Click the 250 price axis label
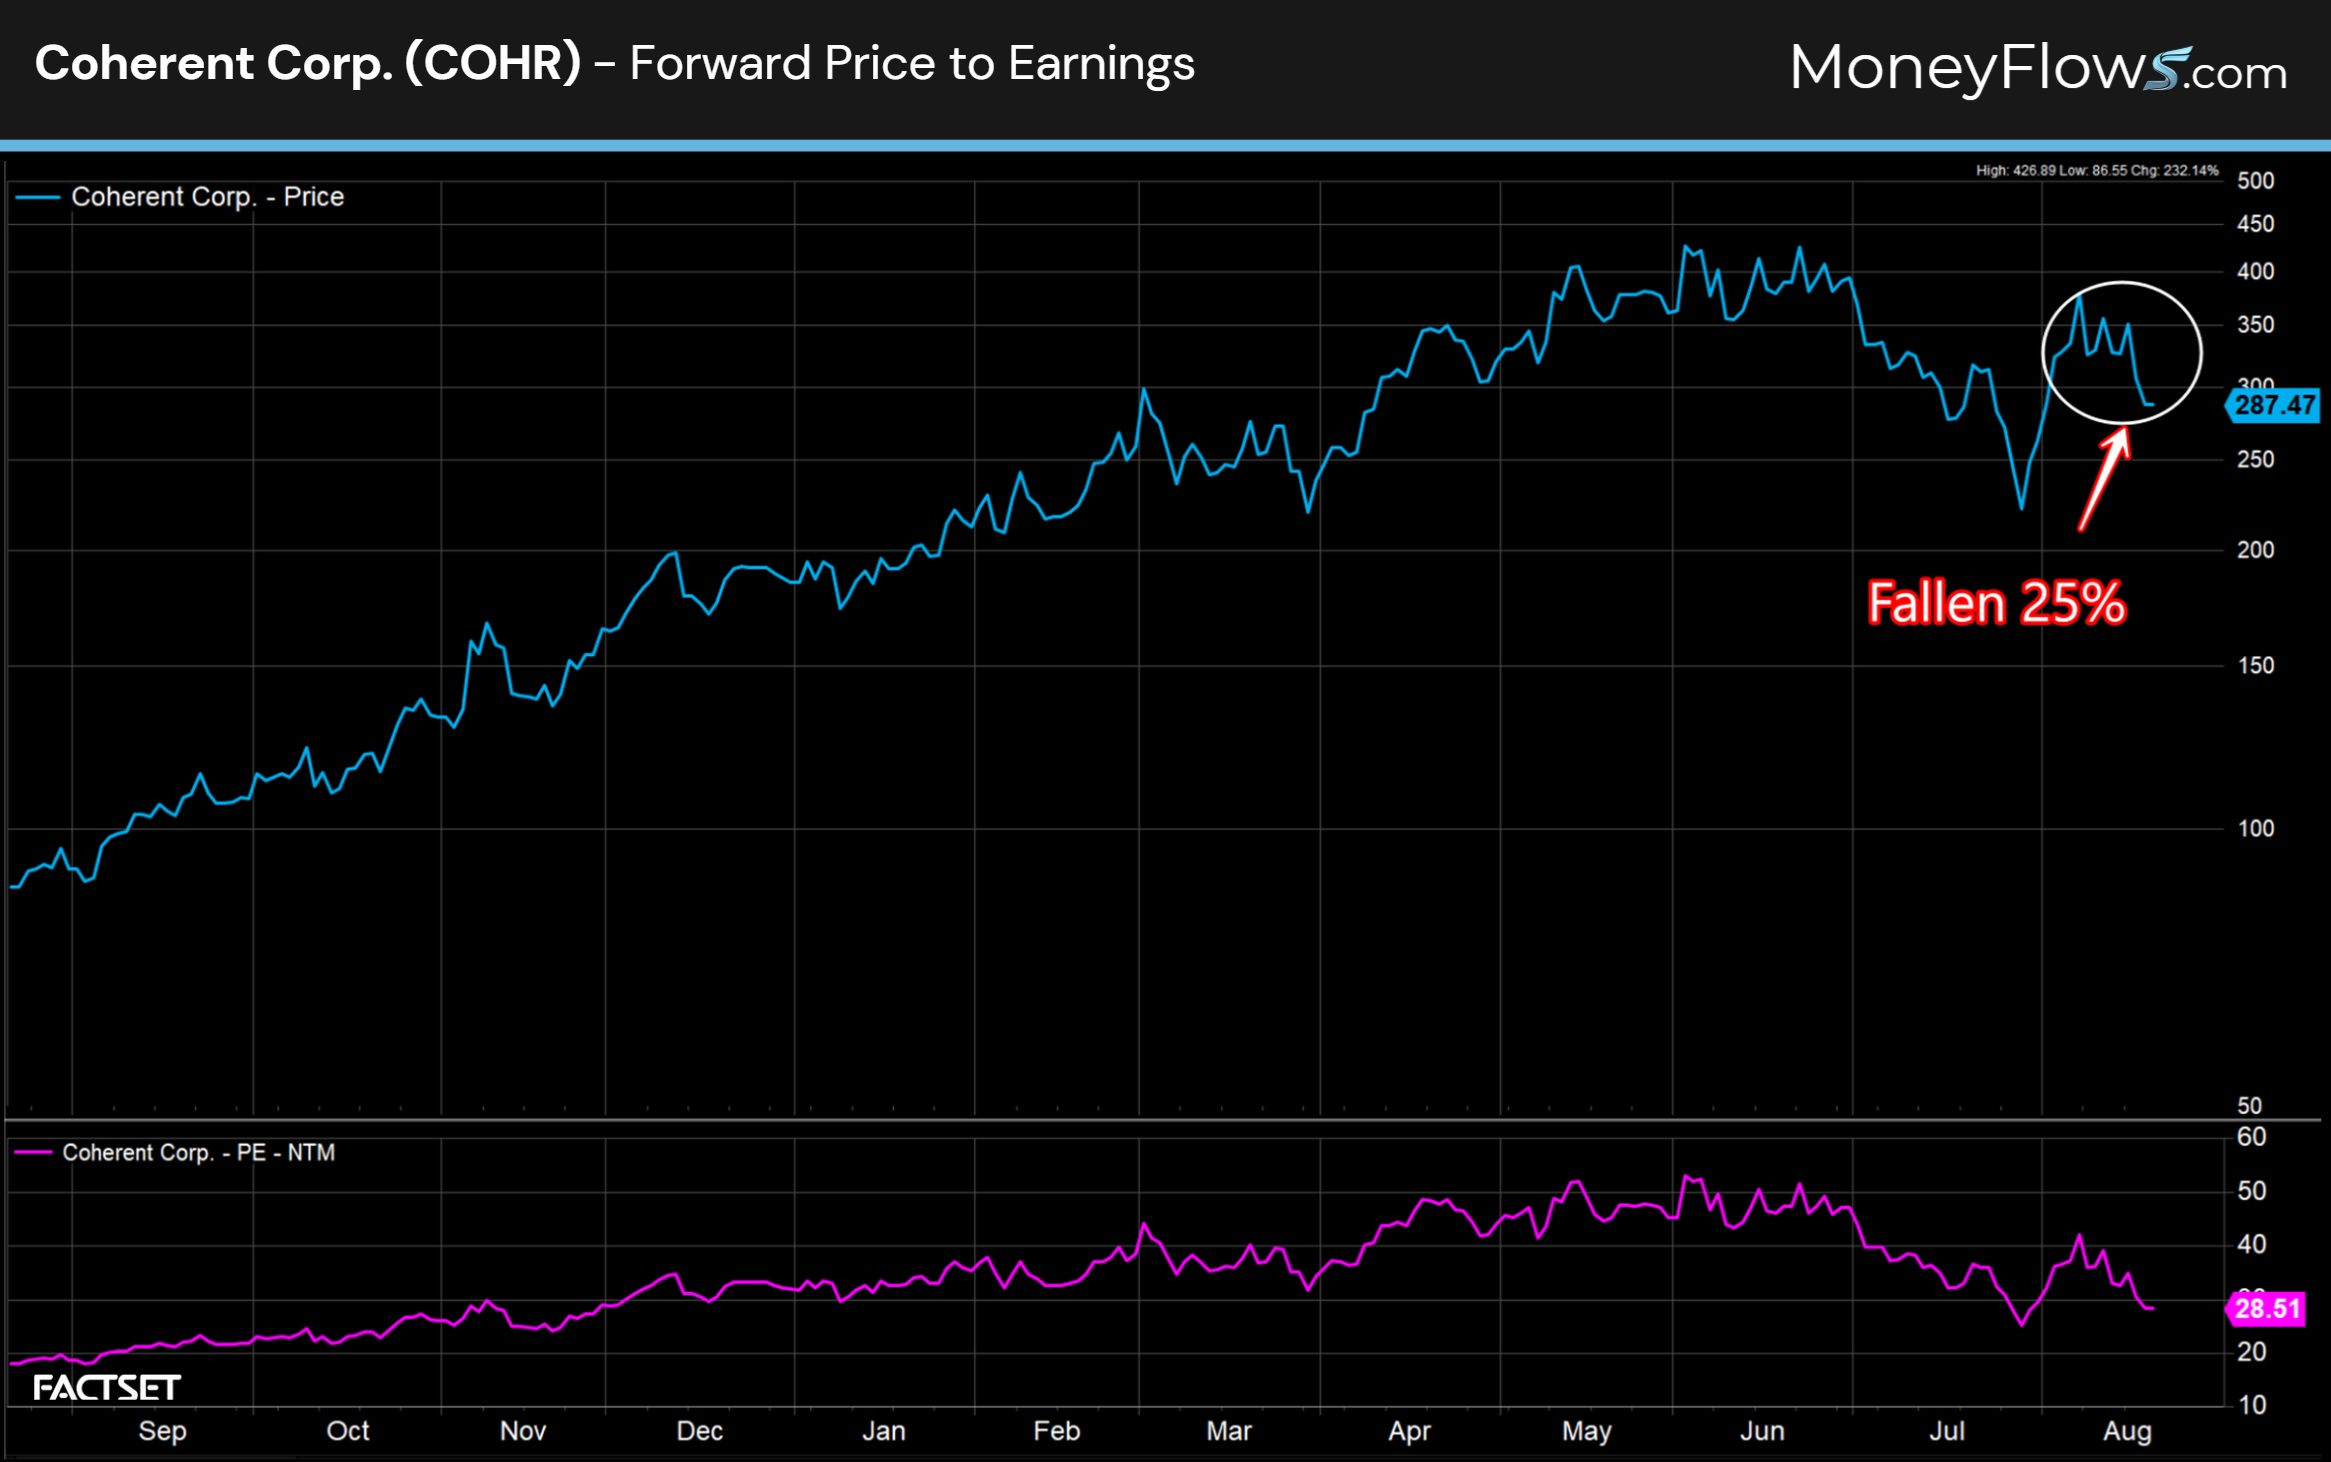This screenshot has height=1462, width=2331. tap(2256, 460)
